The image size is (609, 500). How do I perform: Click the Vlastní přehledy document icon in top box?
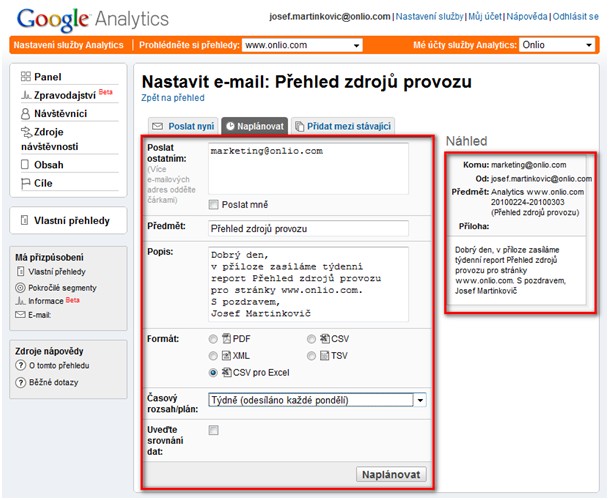point(24,220)
